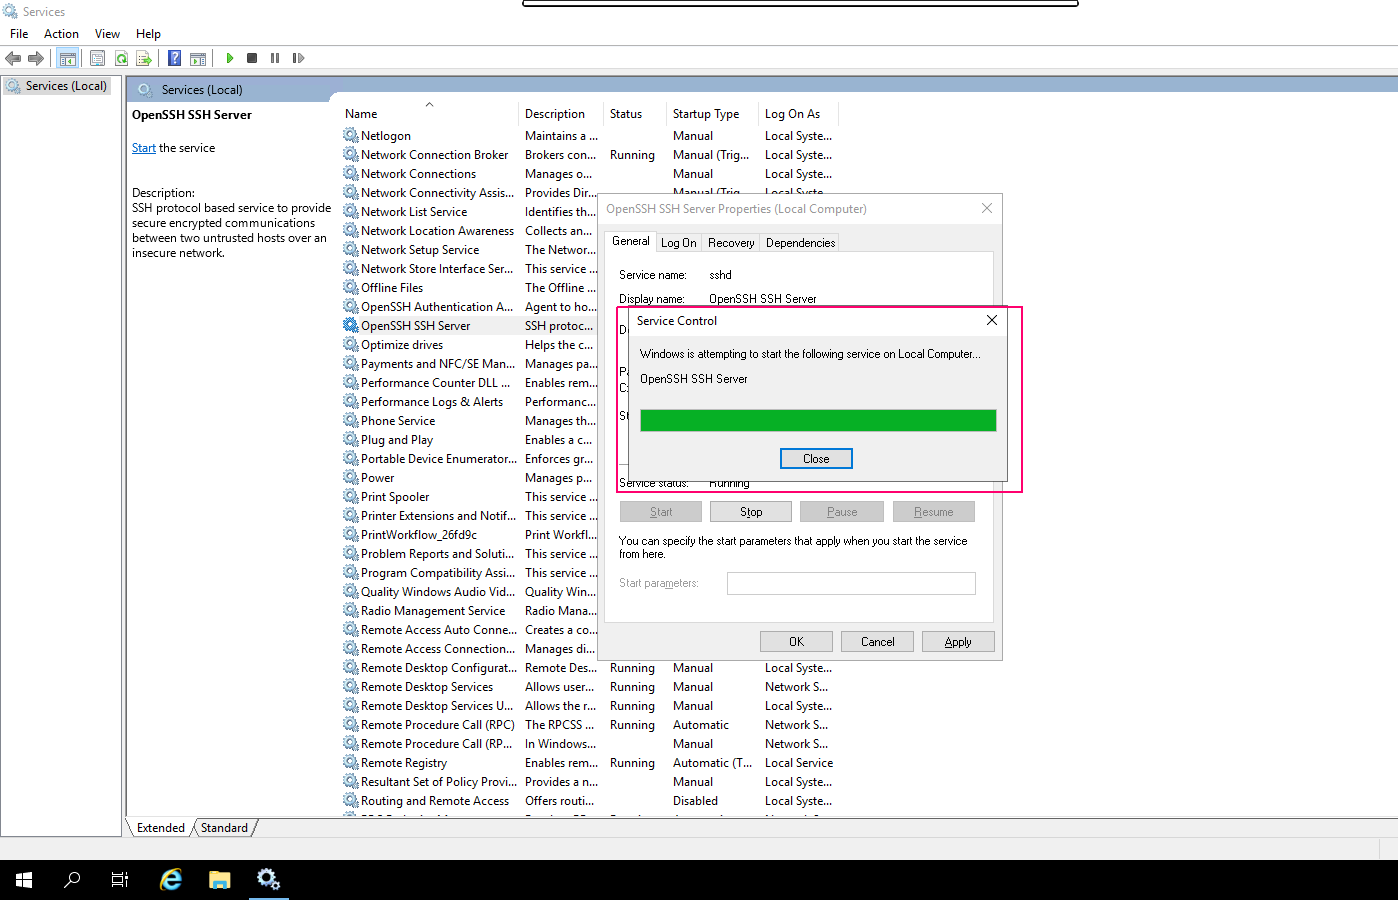Toggle the Show/Hide Action Pane icon
Viewport: 1398px width, 900px height.
(x=198, y=58)
